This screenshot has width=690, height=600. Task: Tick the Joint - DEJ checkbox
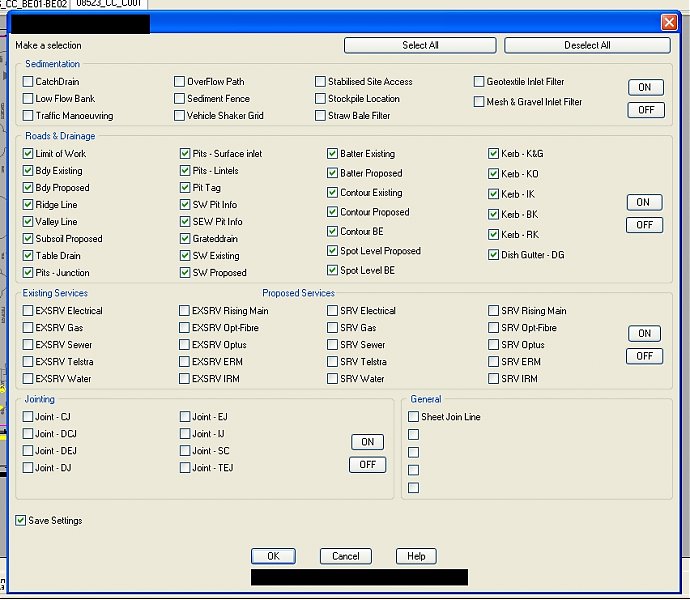tap(29, 451)
